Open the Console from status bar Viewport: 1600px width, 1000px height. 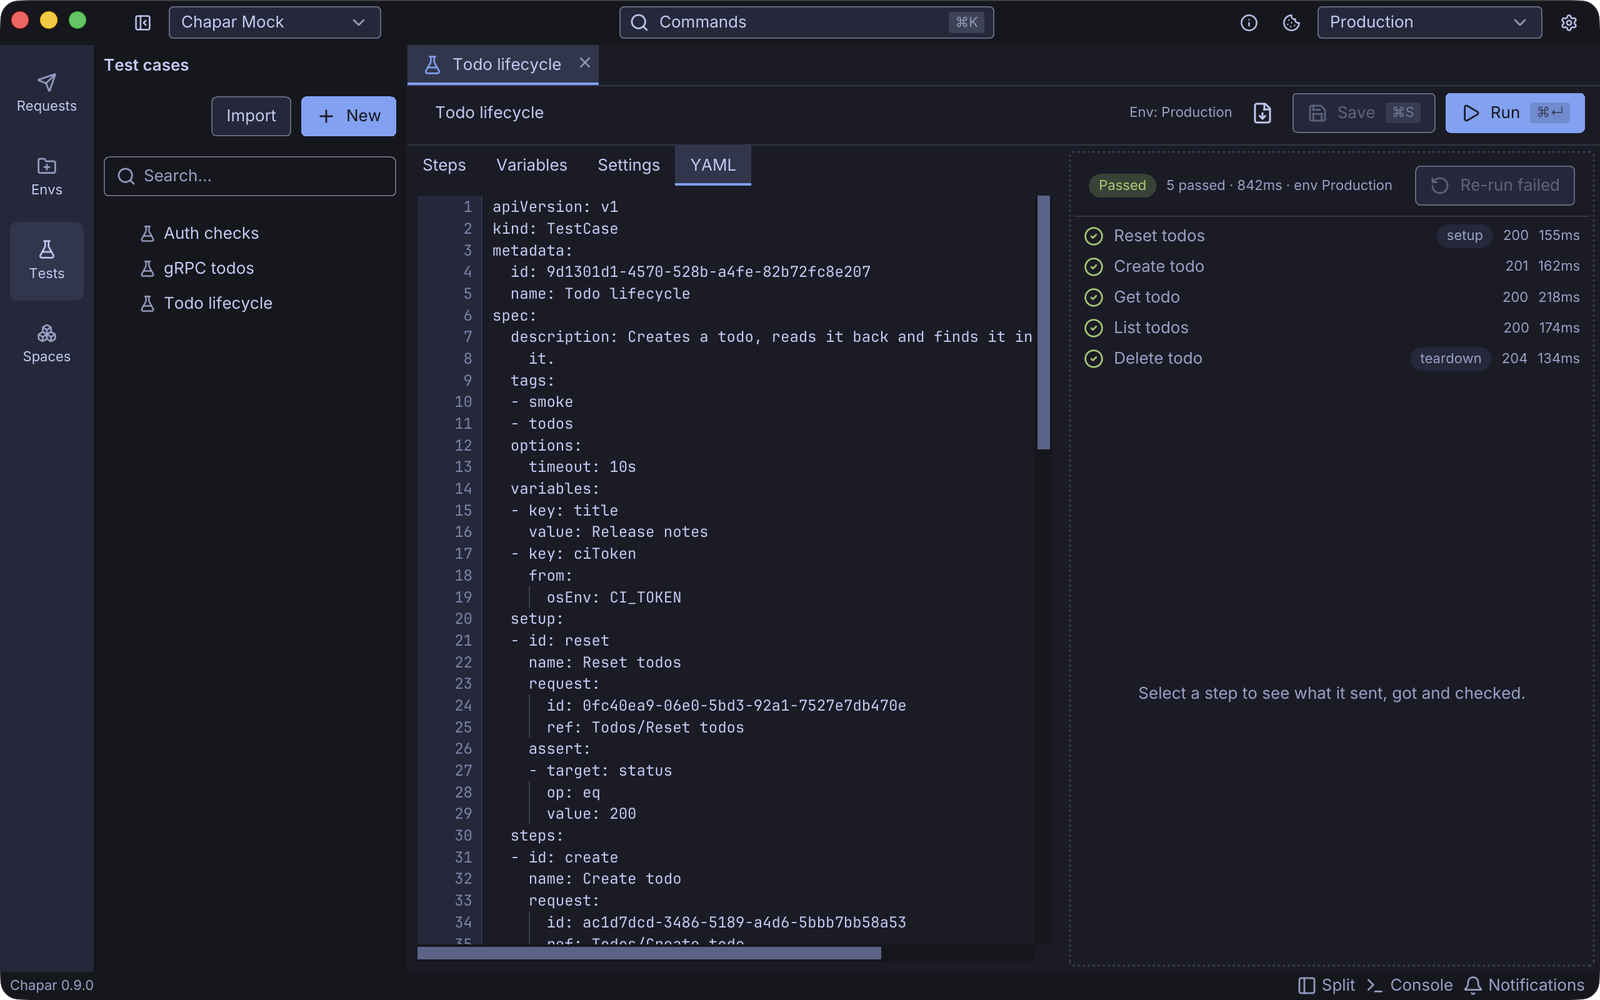[x=1410, y=985]
